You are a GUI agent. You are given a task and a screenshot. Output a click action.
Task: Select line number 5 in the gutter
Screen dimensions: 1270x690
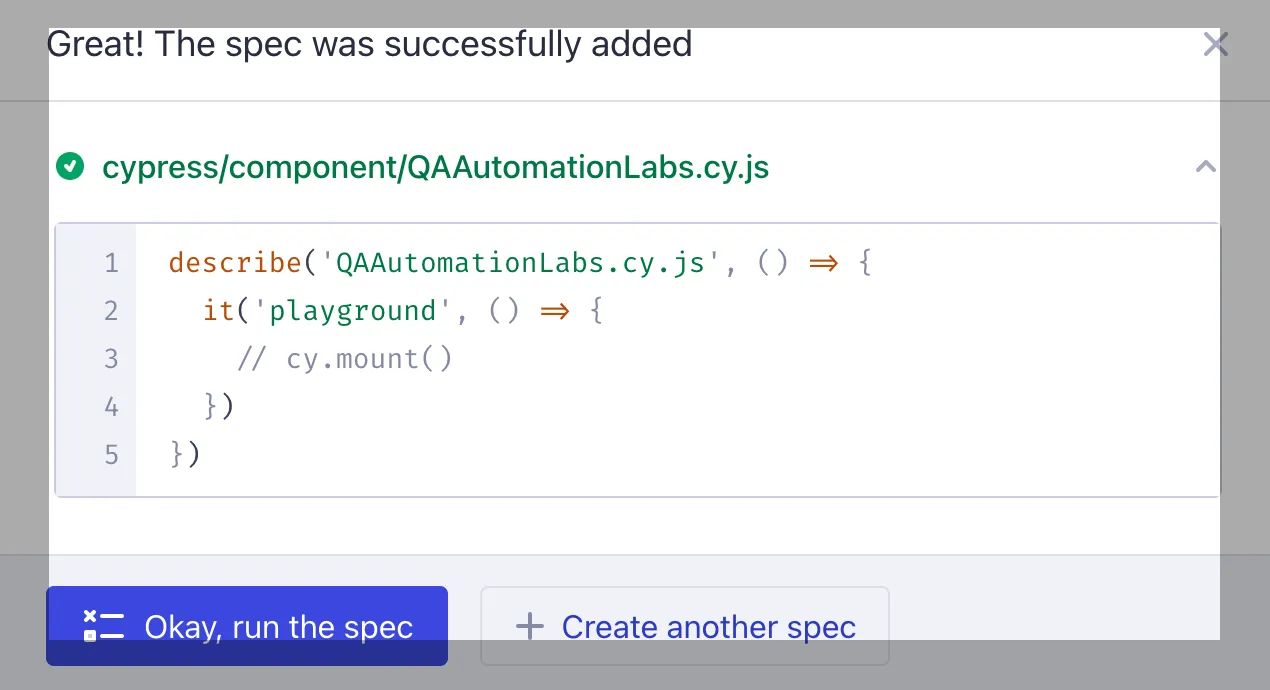(x=111, y=455)
